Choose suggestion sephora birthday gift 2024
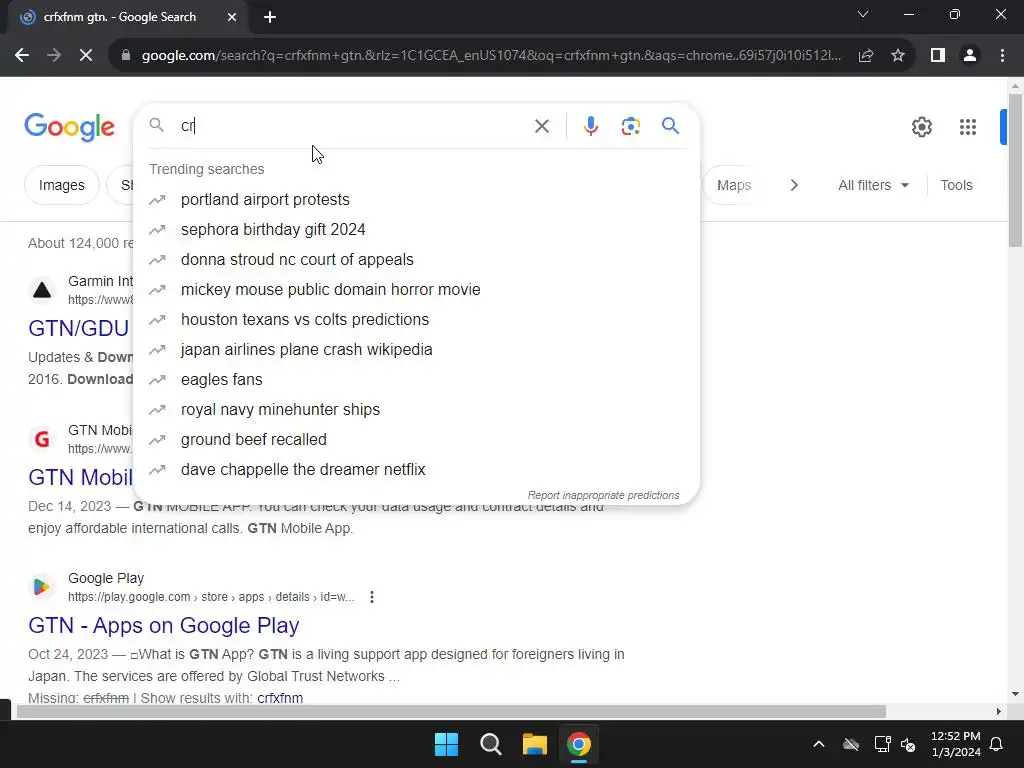The height and width of the screenshot is (768, 1024). (x=416, y=230)
